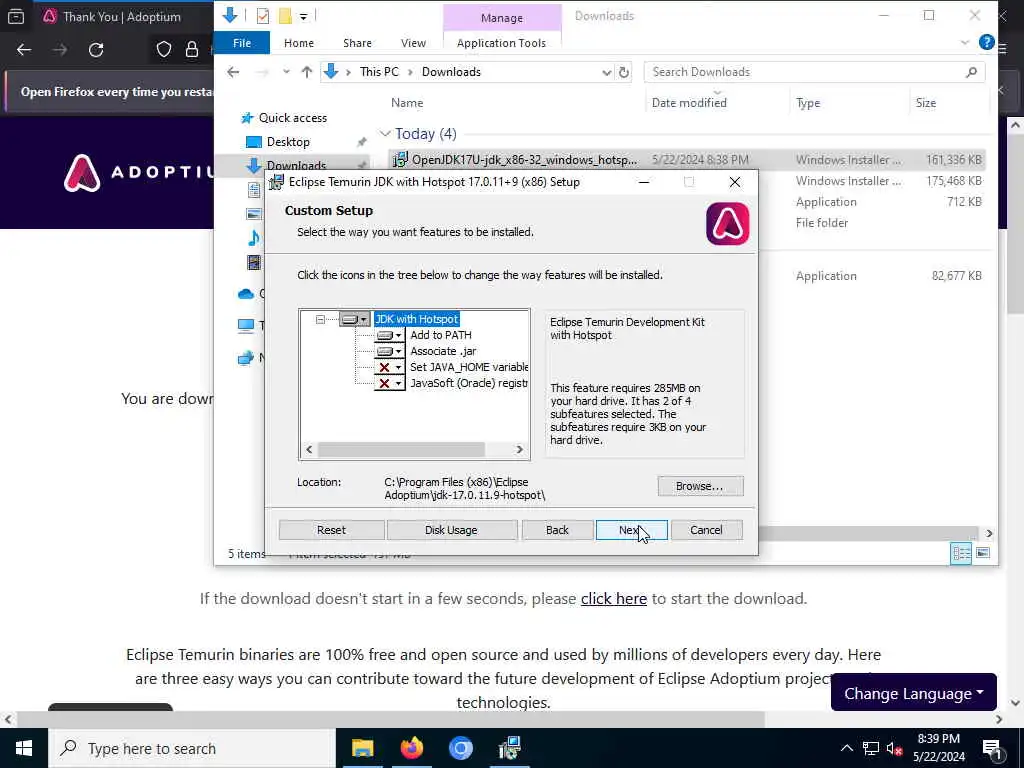Viewport: 1024px width, 768px height.
Task: Click Cancel in the setup dialog
Action: (x=706, y=530)
